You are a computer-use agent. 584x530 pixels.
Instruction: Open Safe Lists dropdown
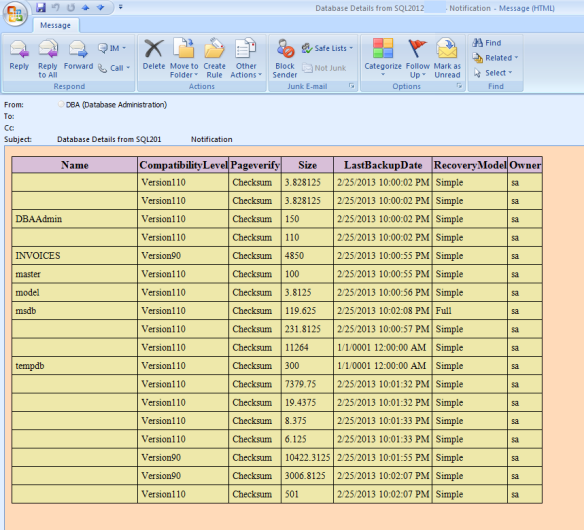328,48
